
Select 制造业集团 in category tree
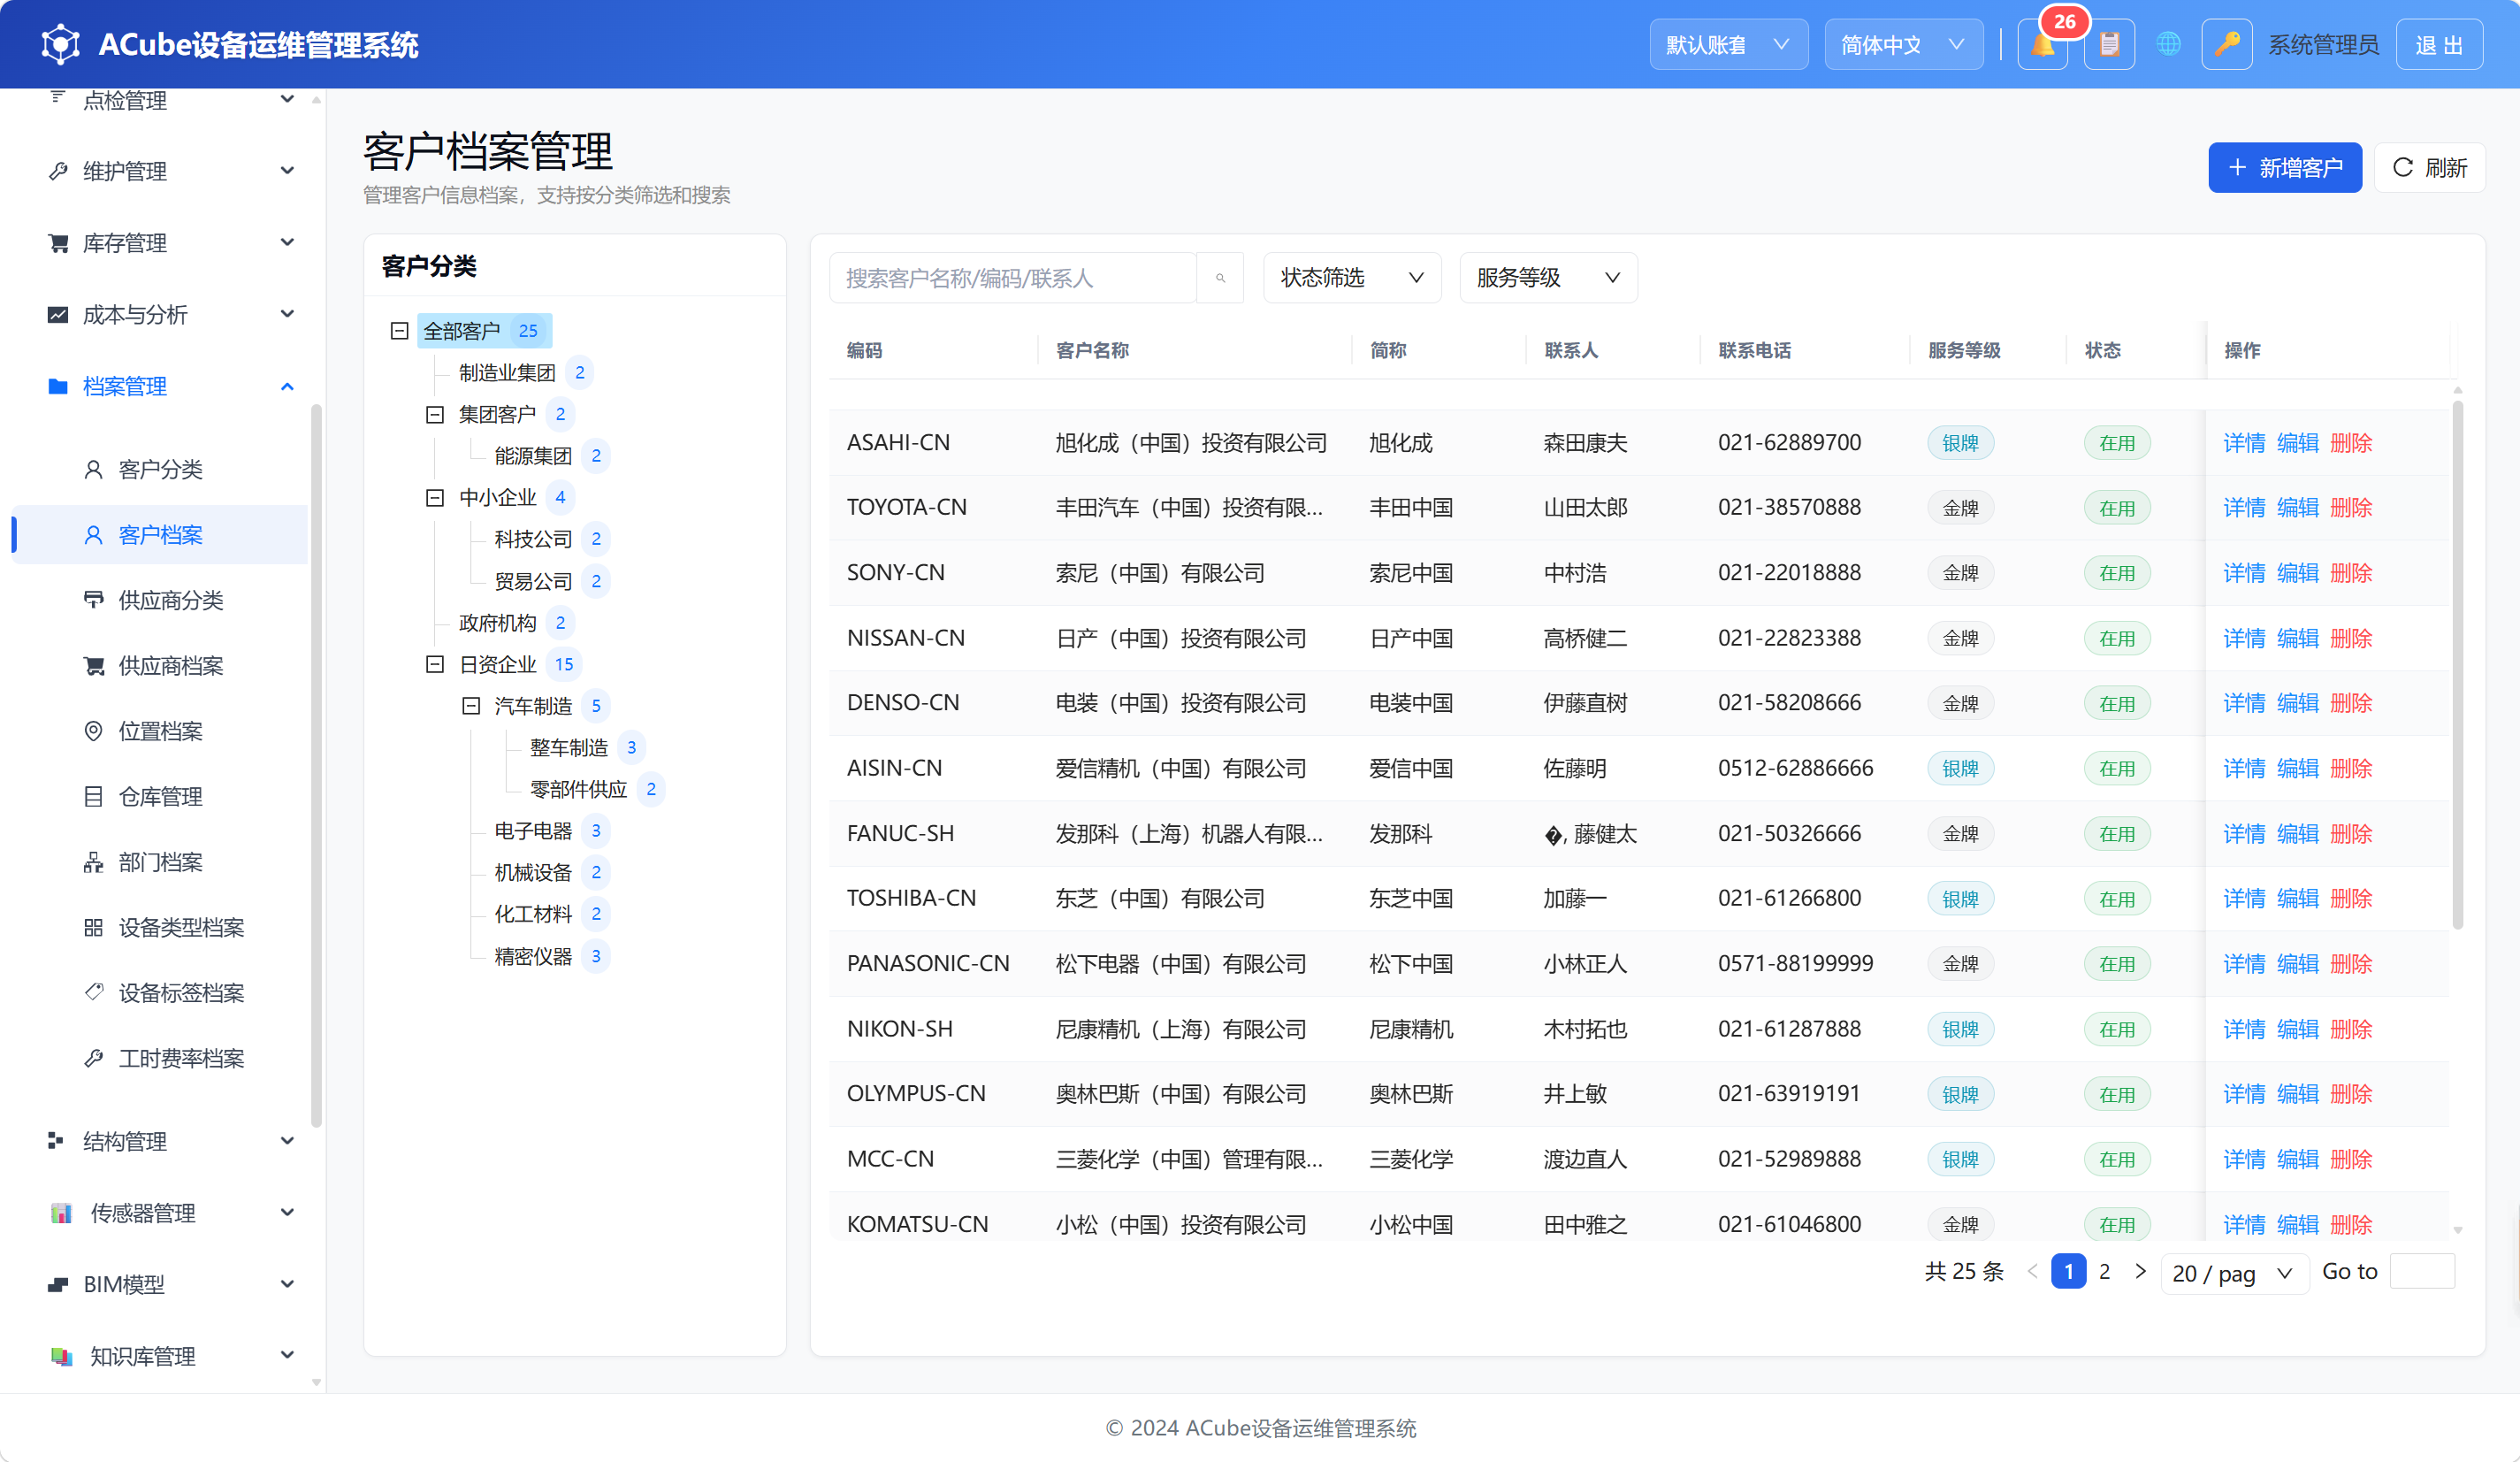[x=507, y=373]
